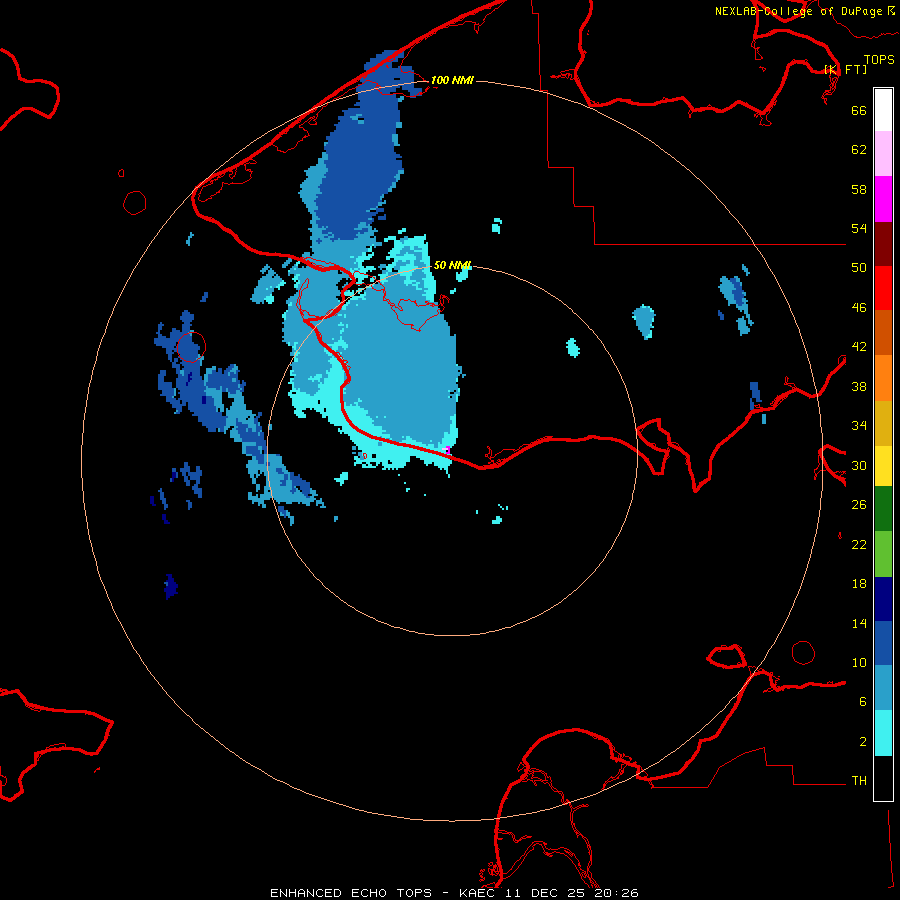900x900 pixels.
Task: Click the 'K FT' units label
Action: click(846, 70)
